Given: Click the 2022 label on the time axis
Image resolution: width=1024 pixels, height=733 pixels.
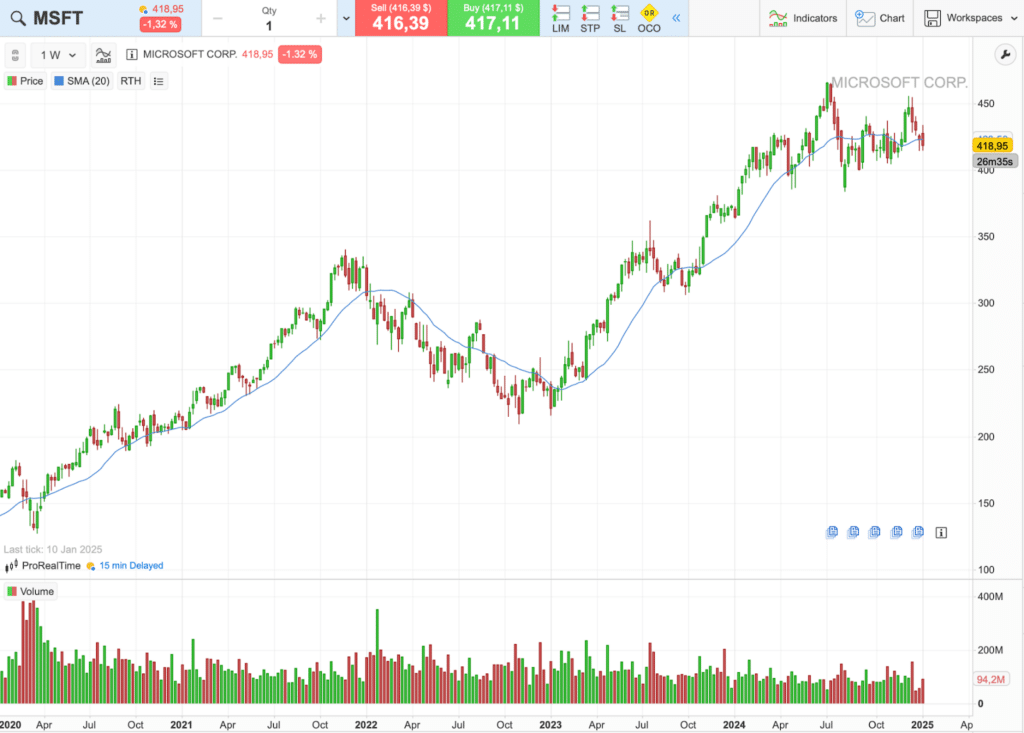Looking at the screenshot, I should 366,725.
